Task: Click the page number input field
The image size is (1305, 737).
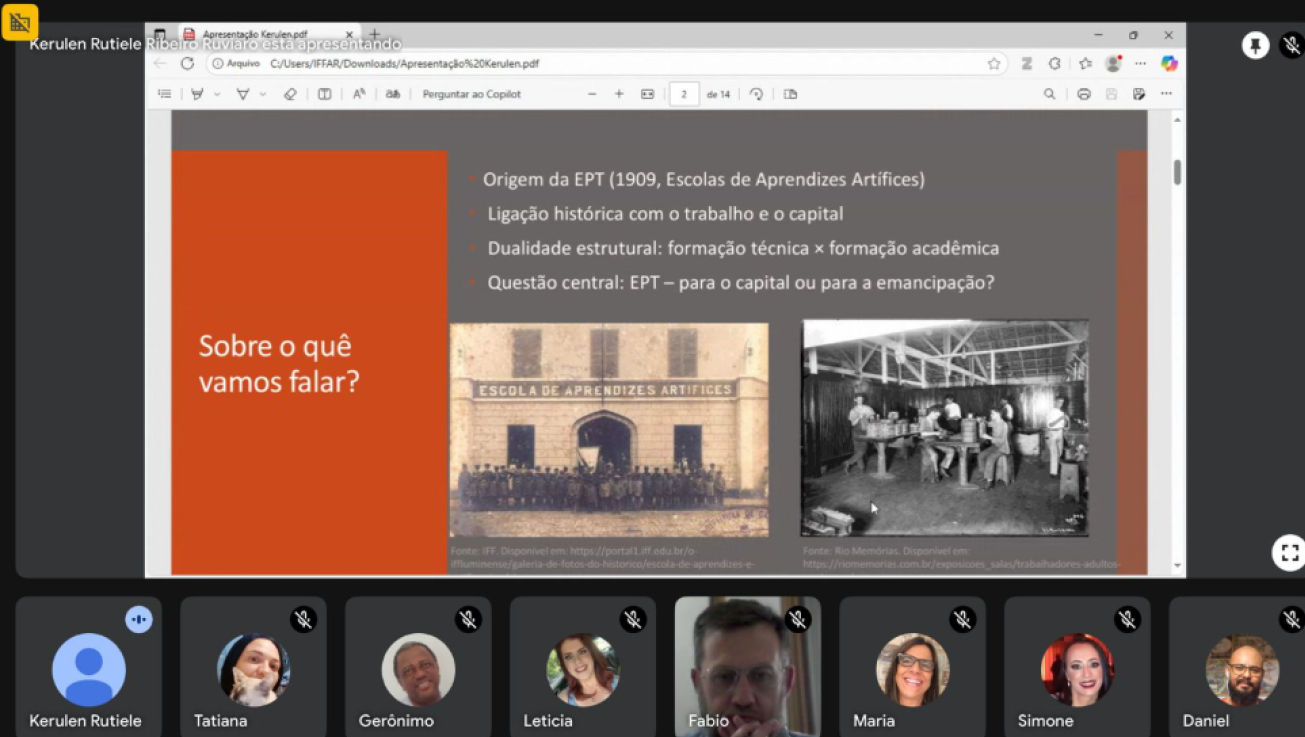Action: tap(684, 94)
